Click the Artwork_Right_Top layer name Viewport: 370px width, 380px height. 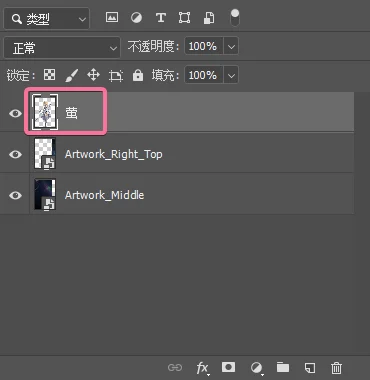[x=114, y=154]
